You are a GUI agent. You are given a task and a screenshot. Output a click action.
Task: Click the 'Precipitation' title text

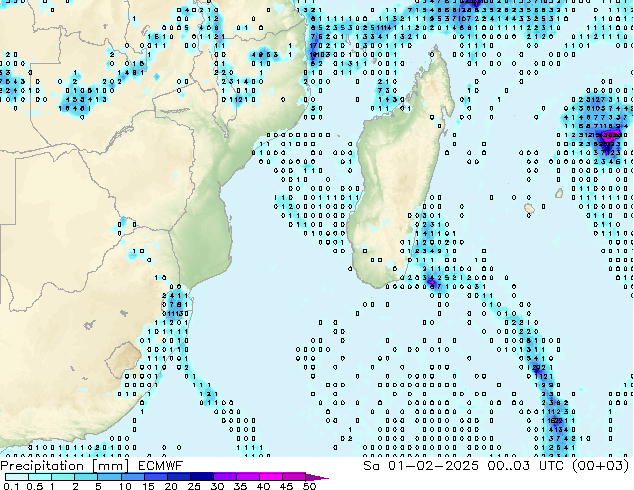(42, 466)
